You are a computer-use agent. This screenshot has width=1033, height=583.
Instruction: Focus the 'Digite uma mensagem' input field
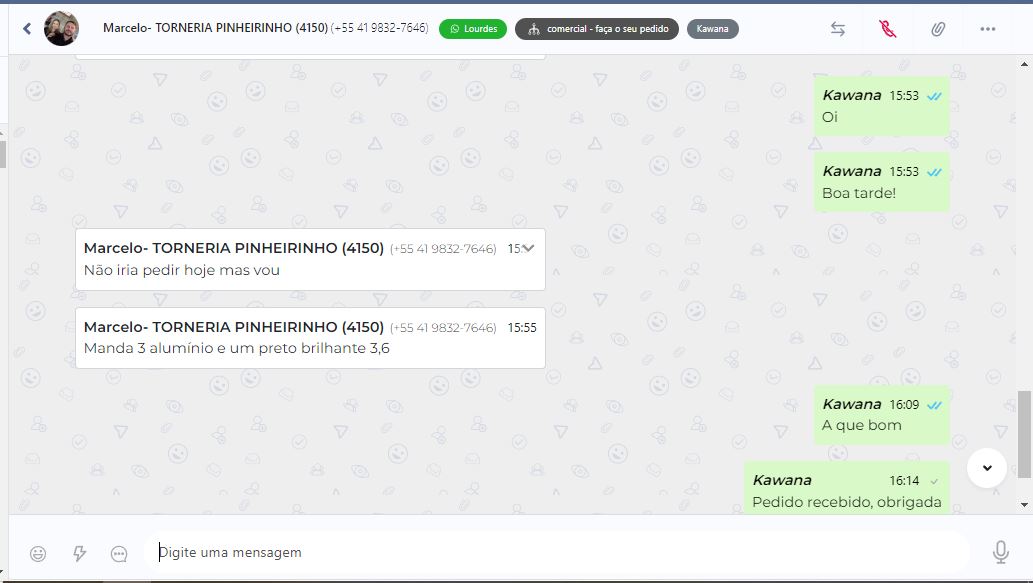[x=557, y=552]
